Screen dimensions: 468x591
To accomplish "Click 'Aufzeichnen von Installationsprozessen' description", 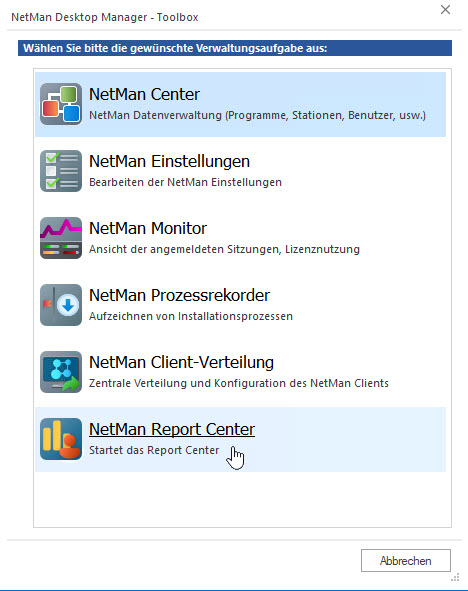I will pos(191,316).
